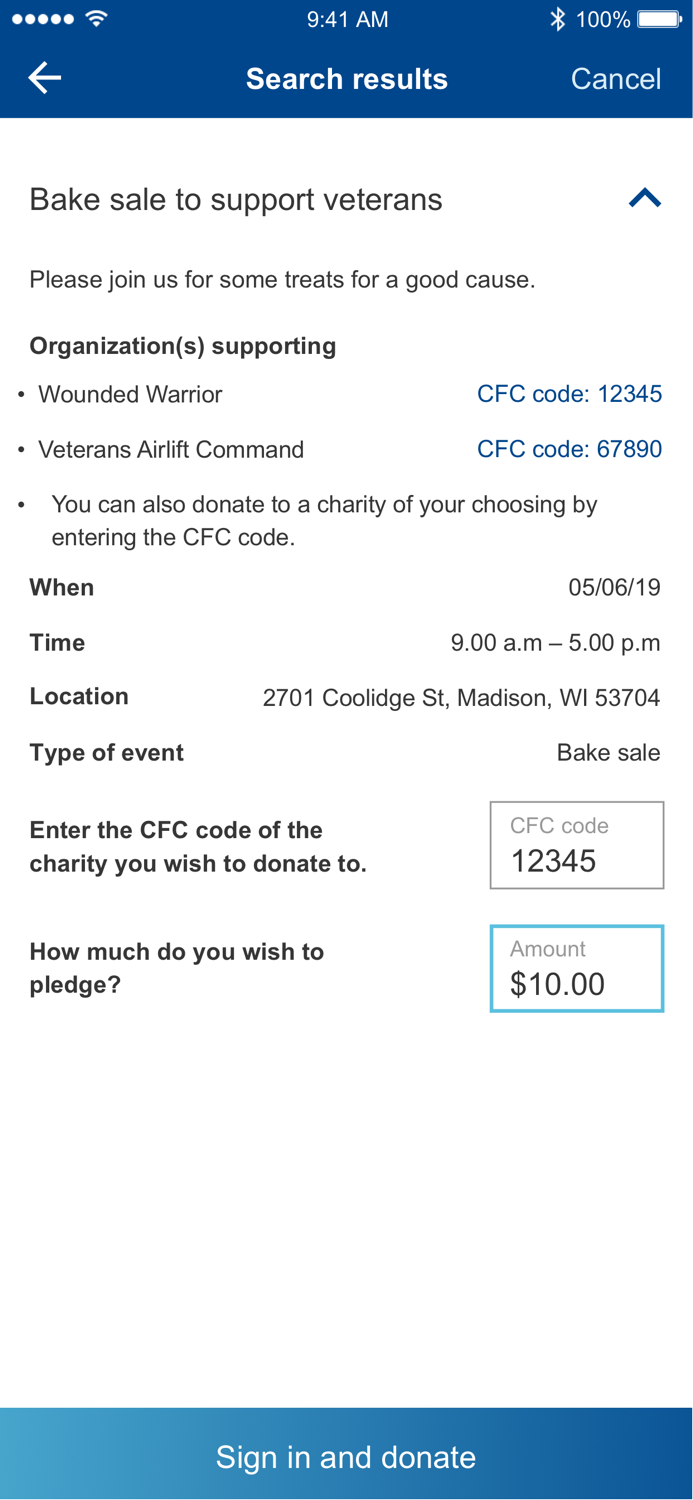Tap the Wi-Fi icon in the status bar
This screenshot has width=693, height=1500.
click(x=97, y=17)
